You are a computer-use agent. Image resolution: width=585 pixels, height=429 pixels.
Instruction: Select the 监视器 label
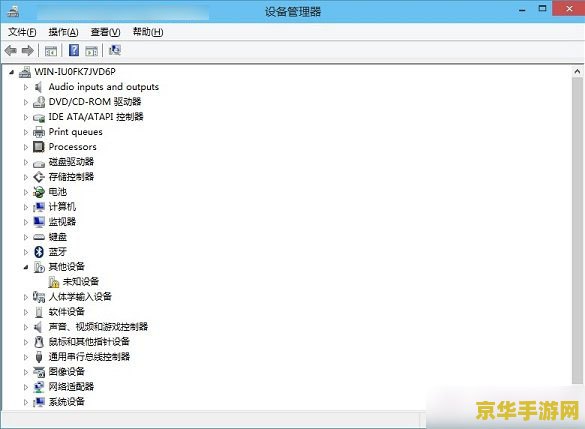point(62,222)
